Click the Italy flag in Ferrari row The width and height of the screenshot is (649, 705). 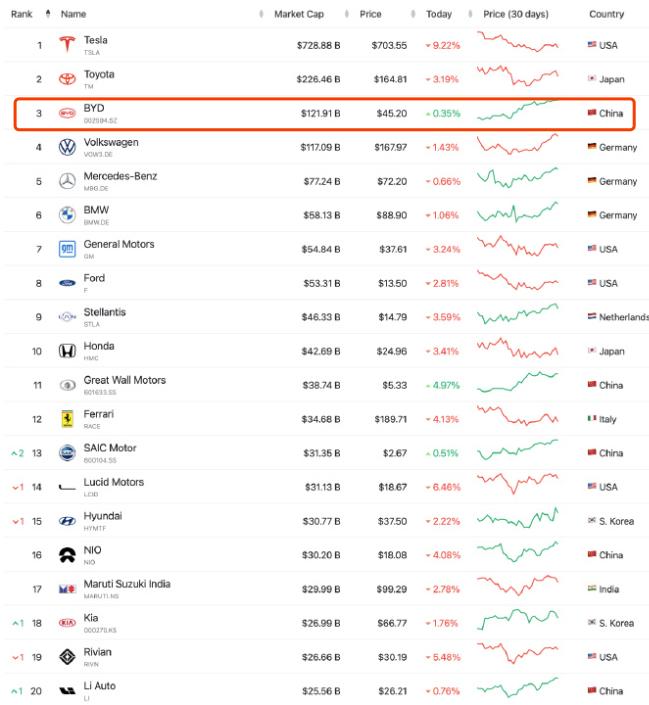pyautogui.click(x=592, y=419)
